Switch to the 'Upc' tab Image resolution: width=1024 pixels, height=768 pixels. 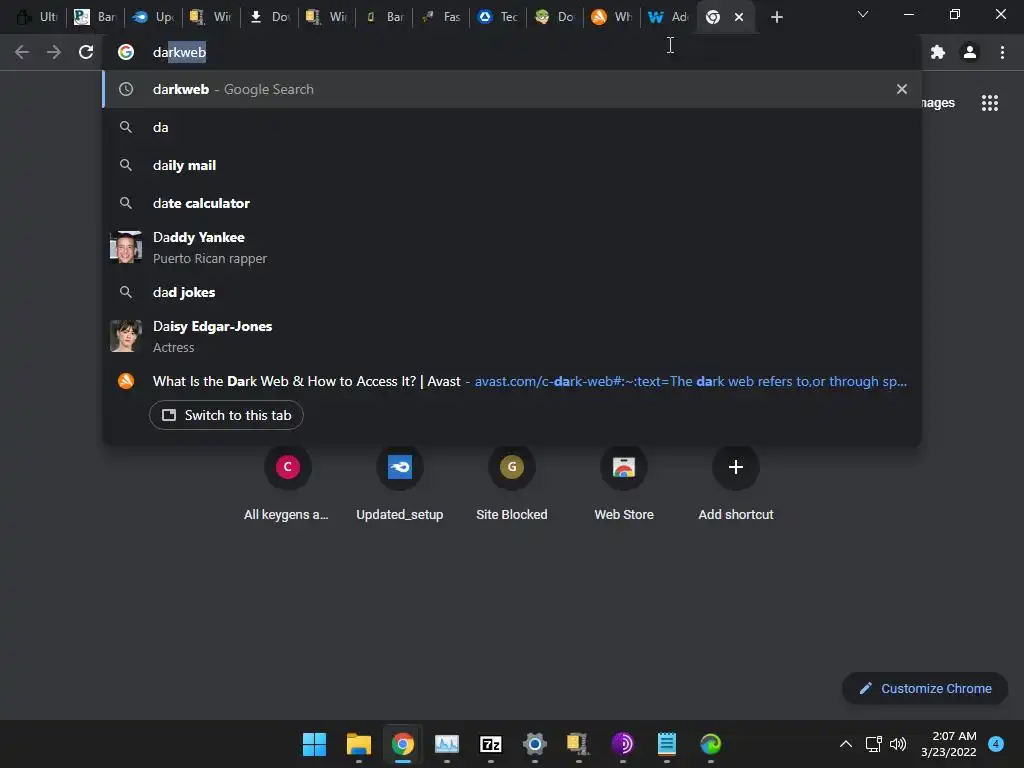click(153, 17)
